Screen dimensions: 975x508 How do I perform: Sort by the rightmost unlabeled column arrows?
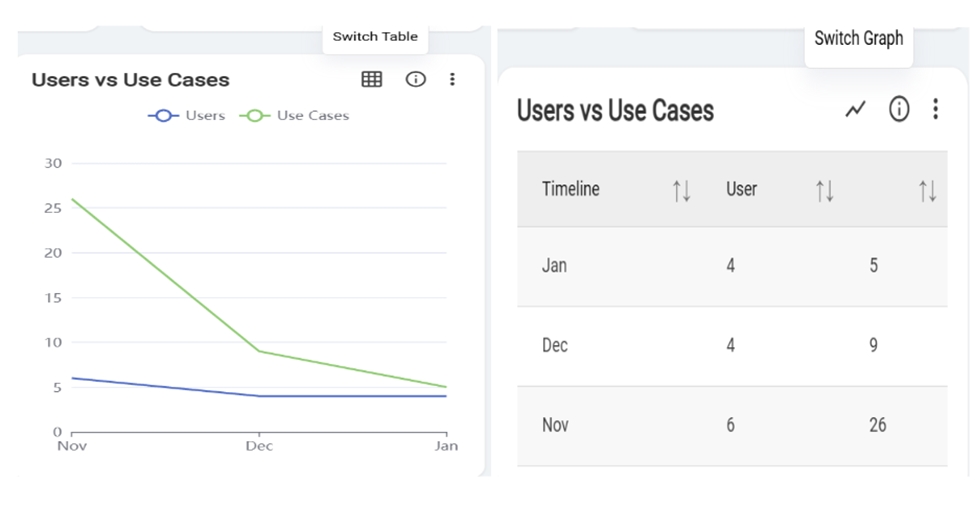[x=927, y=190]
